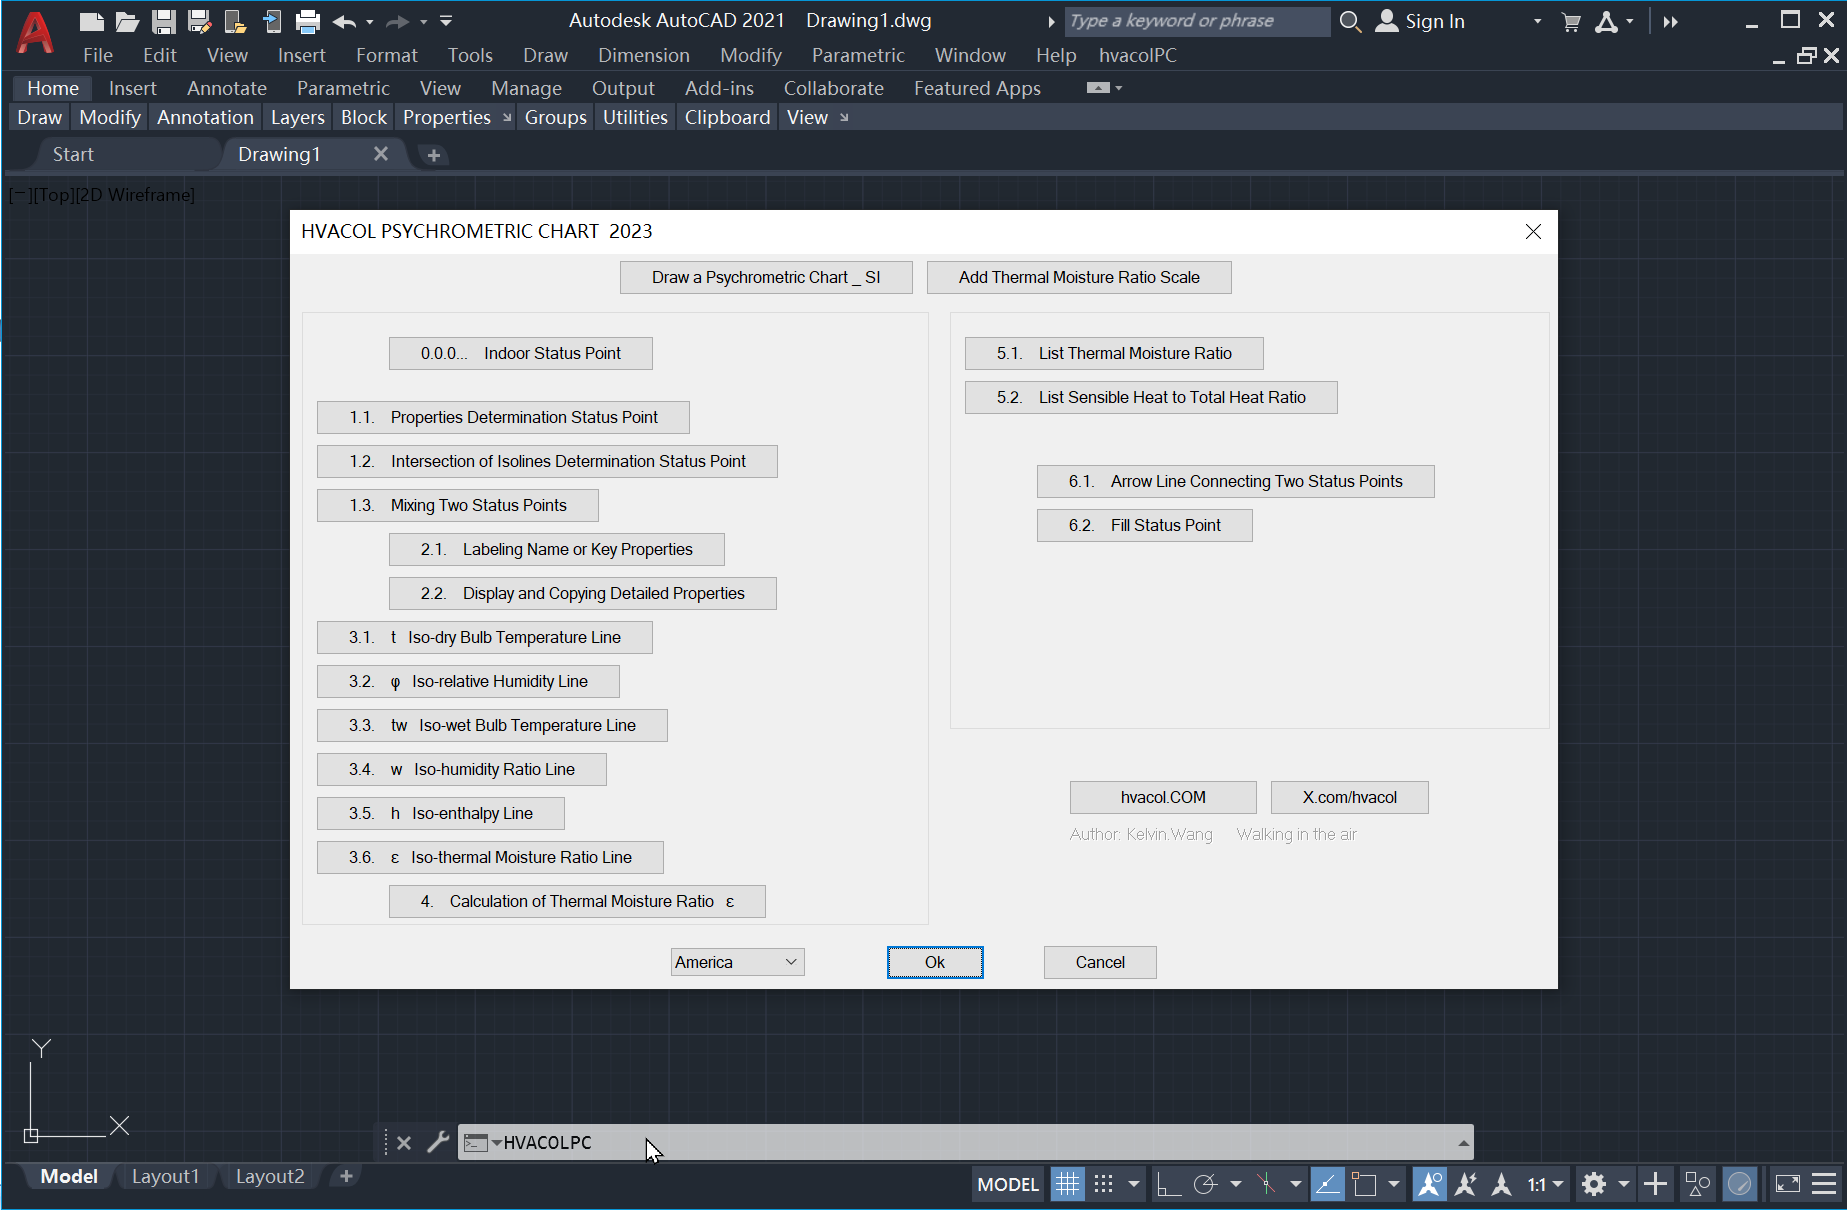Click the Autodesk A connect icon
The height and width of the screenshot is (1210, 1847).
(x=1606, y=21)
